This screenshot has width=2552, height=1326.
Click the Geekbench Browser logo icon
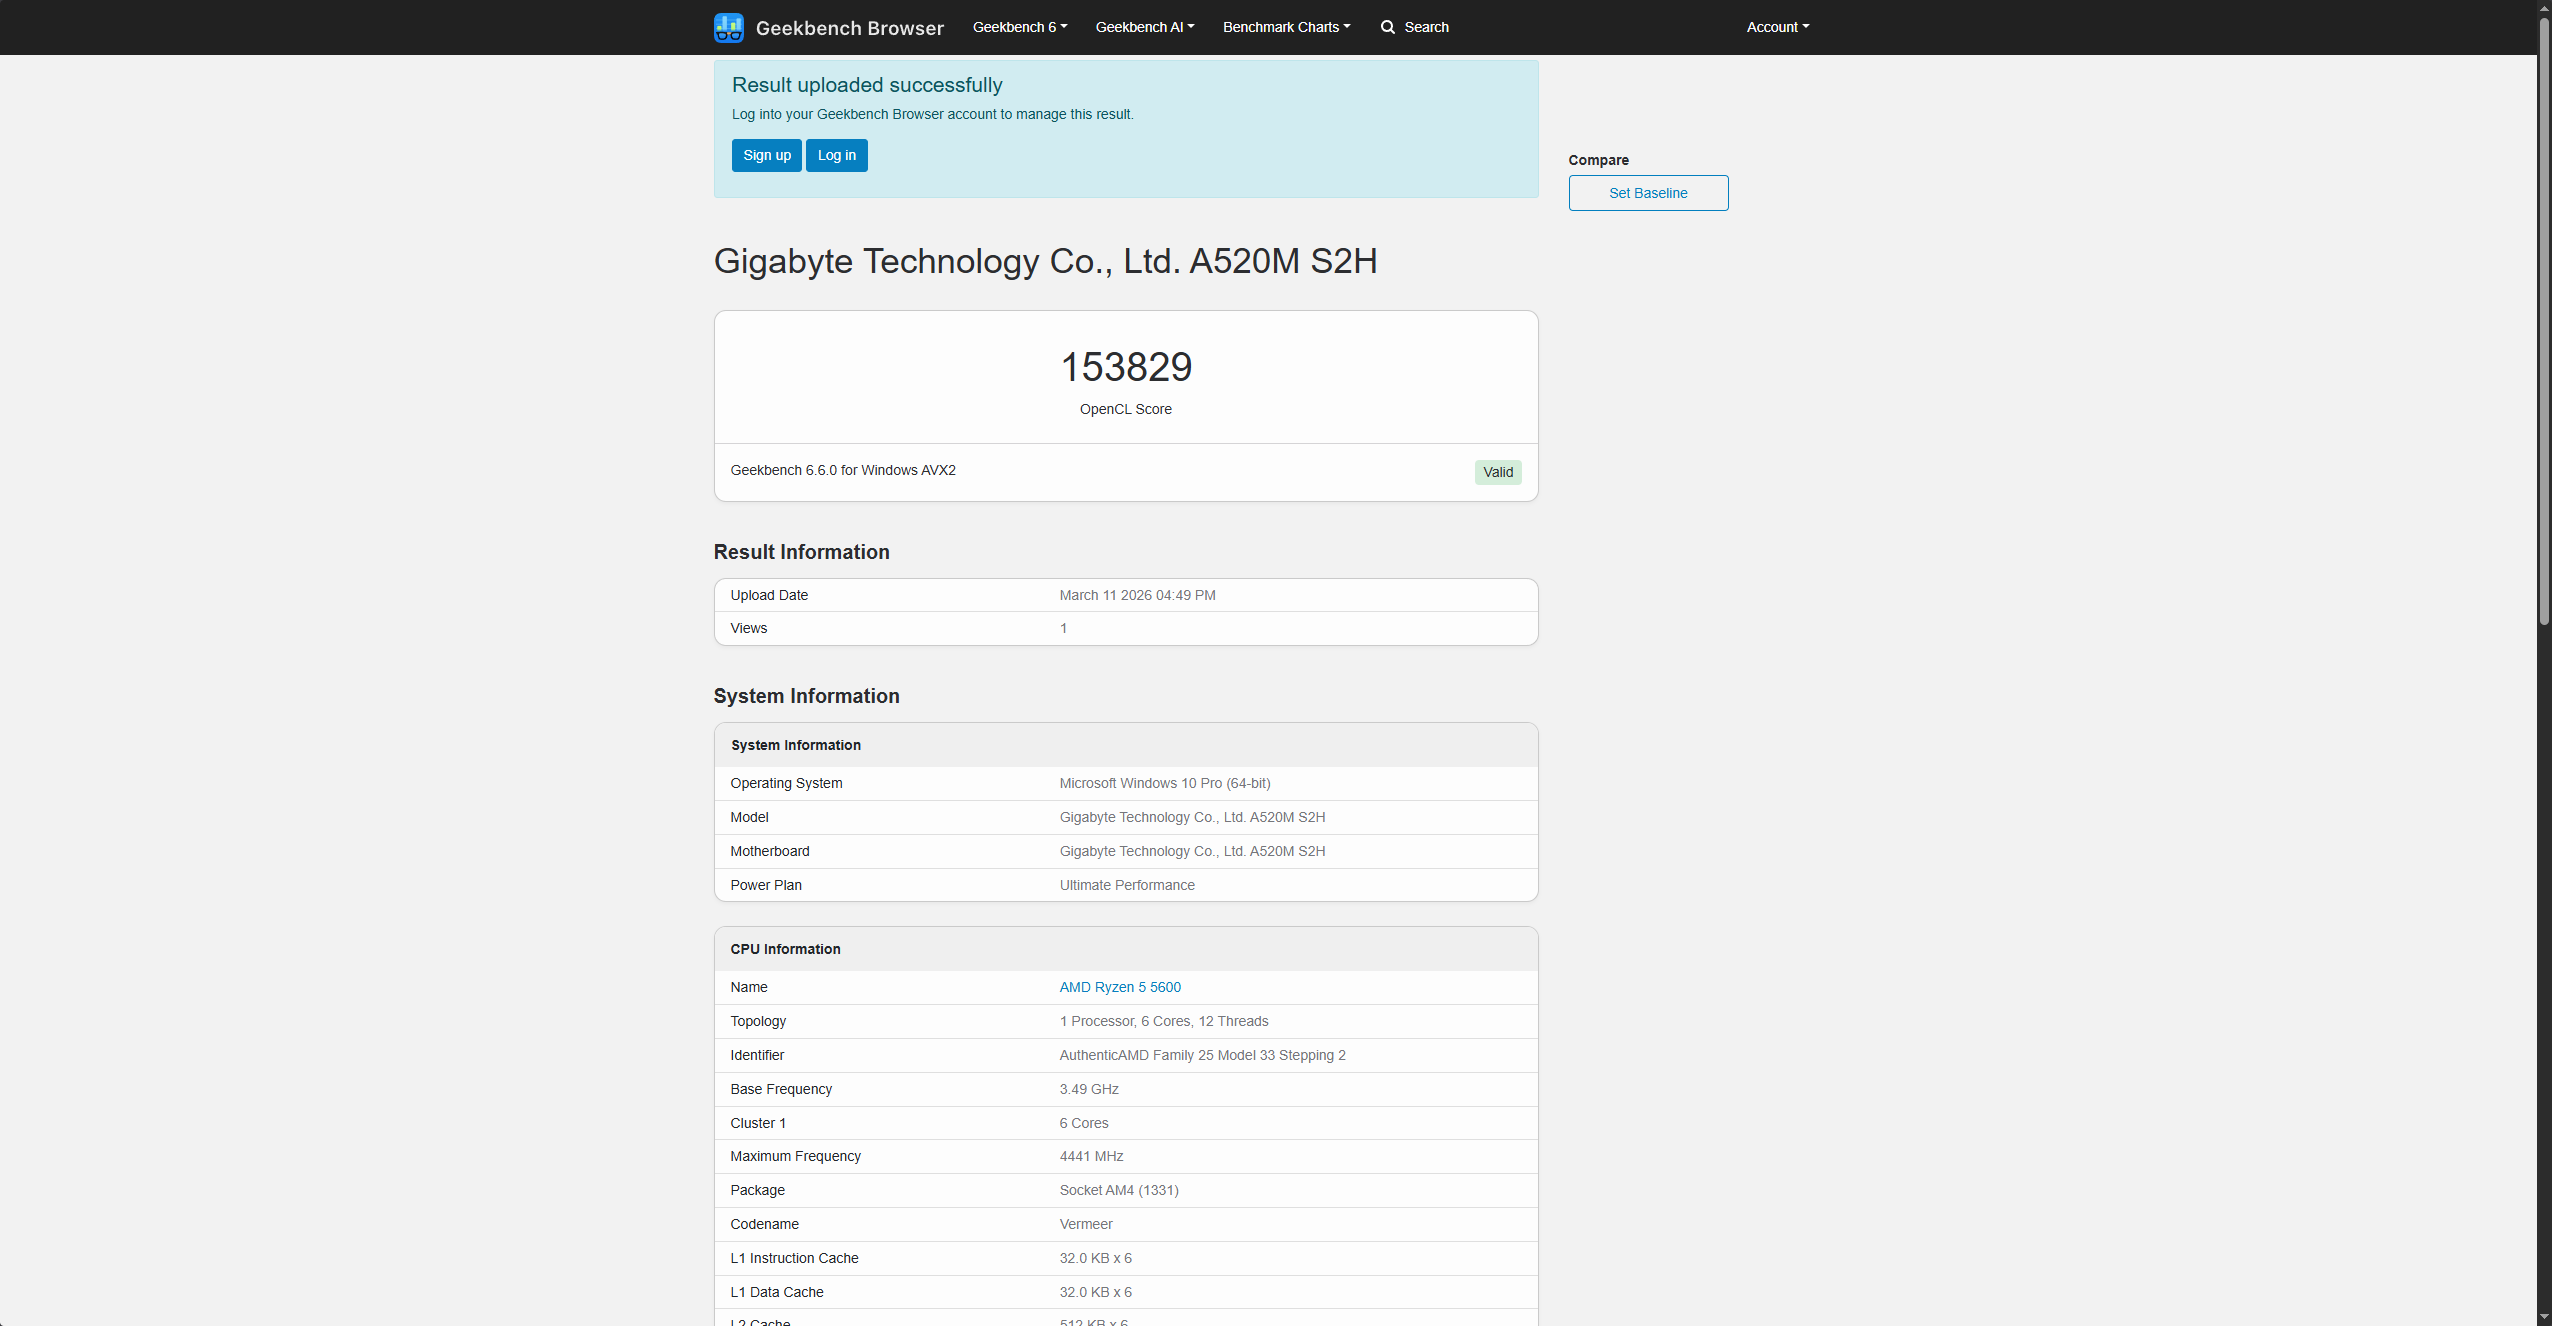click(x=729, y=27)
